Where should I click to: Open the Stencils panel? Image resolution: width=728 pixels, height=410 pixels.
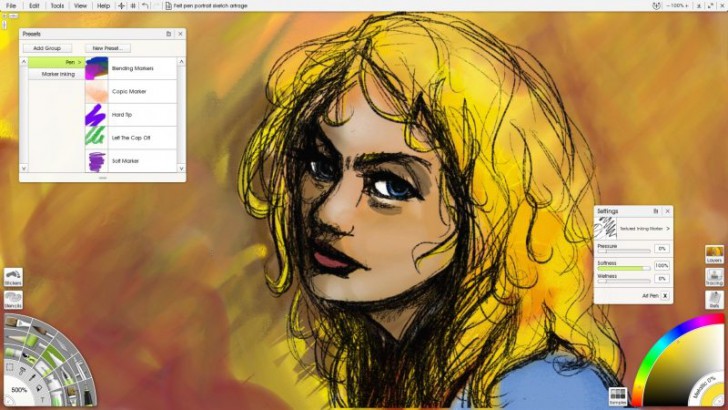tap(13, 300)
